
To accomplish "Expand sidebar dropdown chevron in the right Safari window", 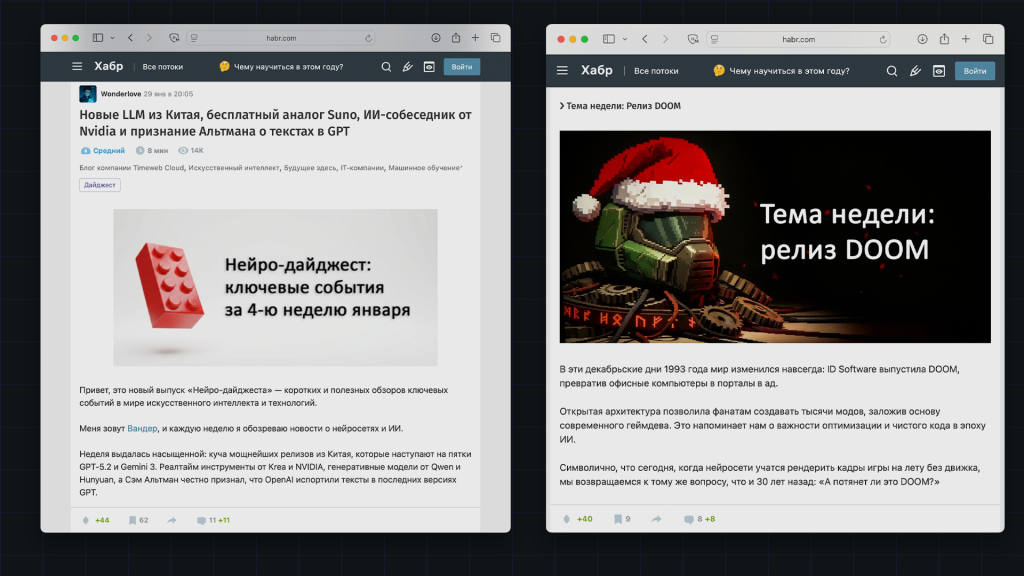I will (x=624, y=39).
